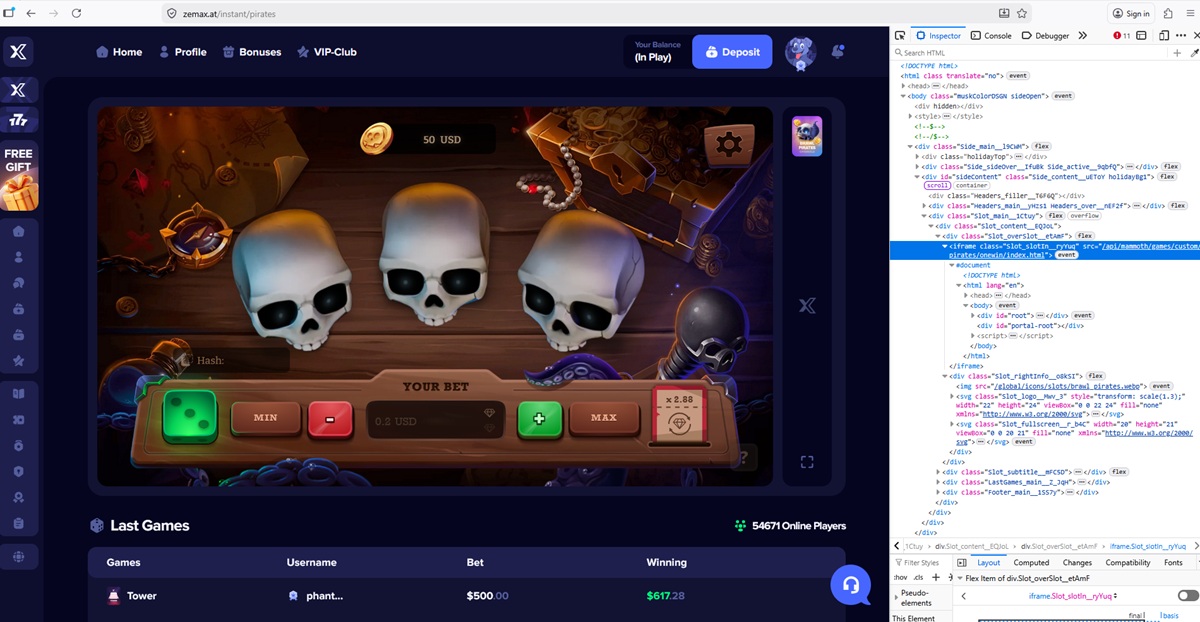Expand the Slot_subtitle div node
This screenshot has height=622, width=1200.
pos(939,471)
